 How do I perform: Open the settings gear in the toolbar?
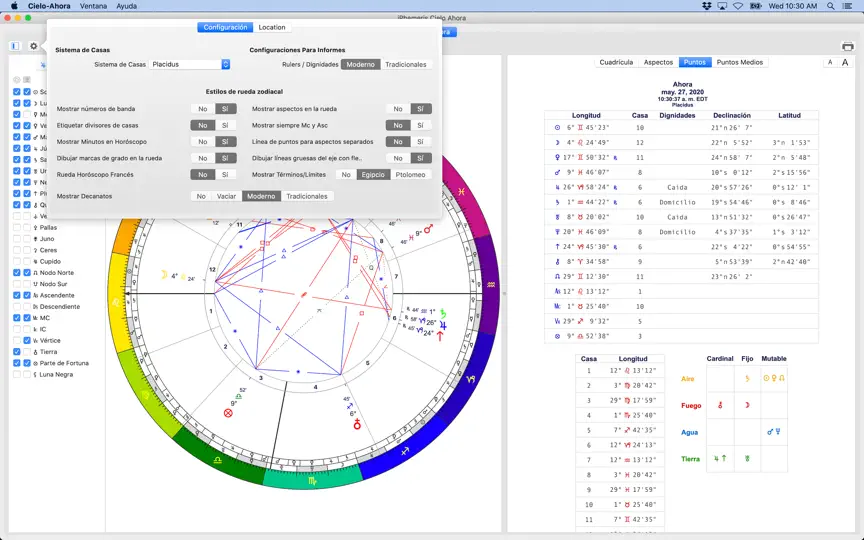point(34,46)
